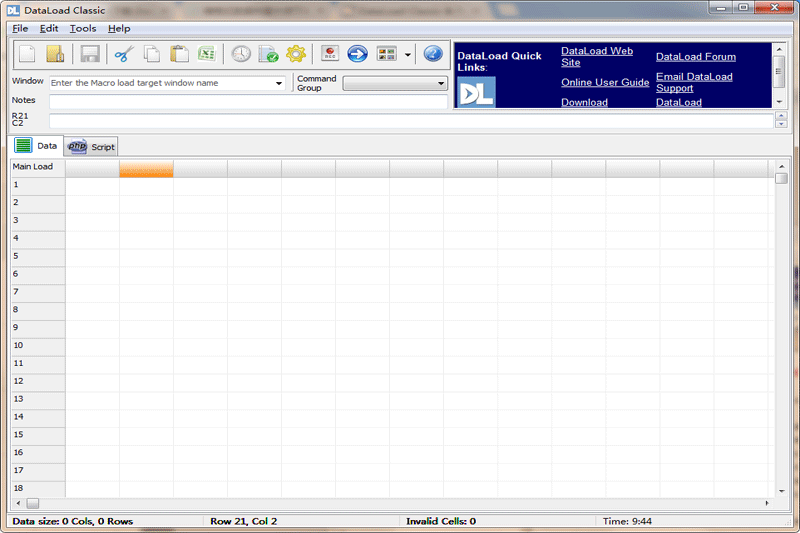Click Quick Links panel scroll up arrow
Image resolution: width=800 pixels, height=533 pixels.
coord(779,49)
